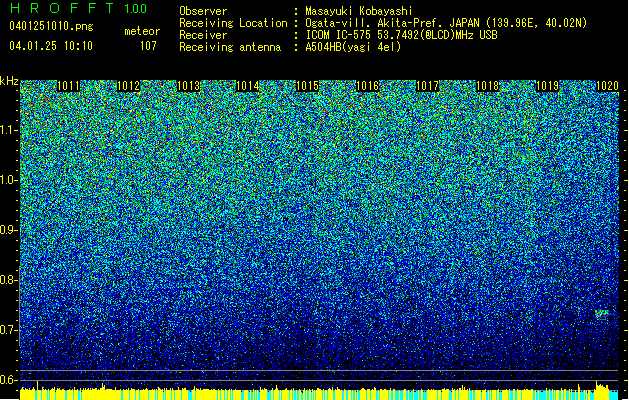Click the 1012 time marker
This screenshot has height=400, width=629.
point(128,86)
